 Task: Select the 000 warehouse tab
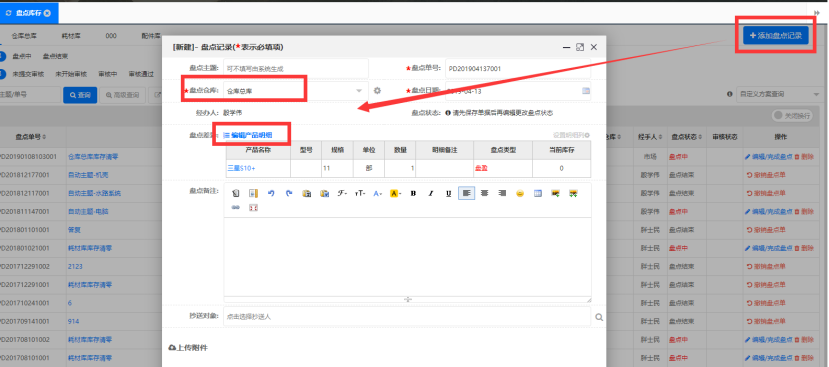point(111,36)
